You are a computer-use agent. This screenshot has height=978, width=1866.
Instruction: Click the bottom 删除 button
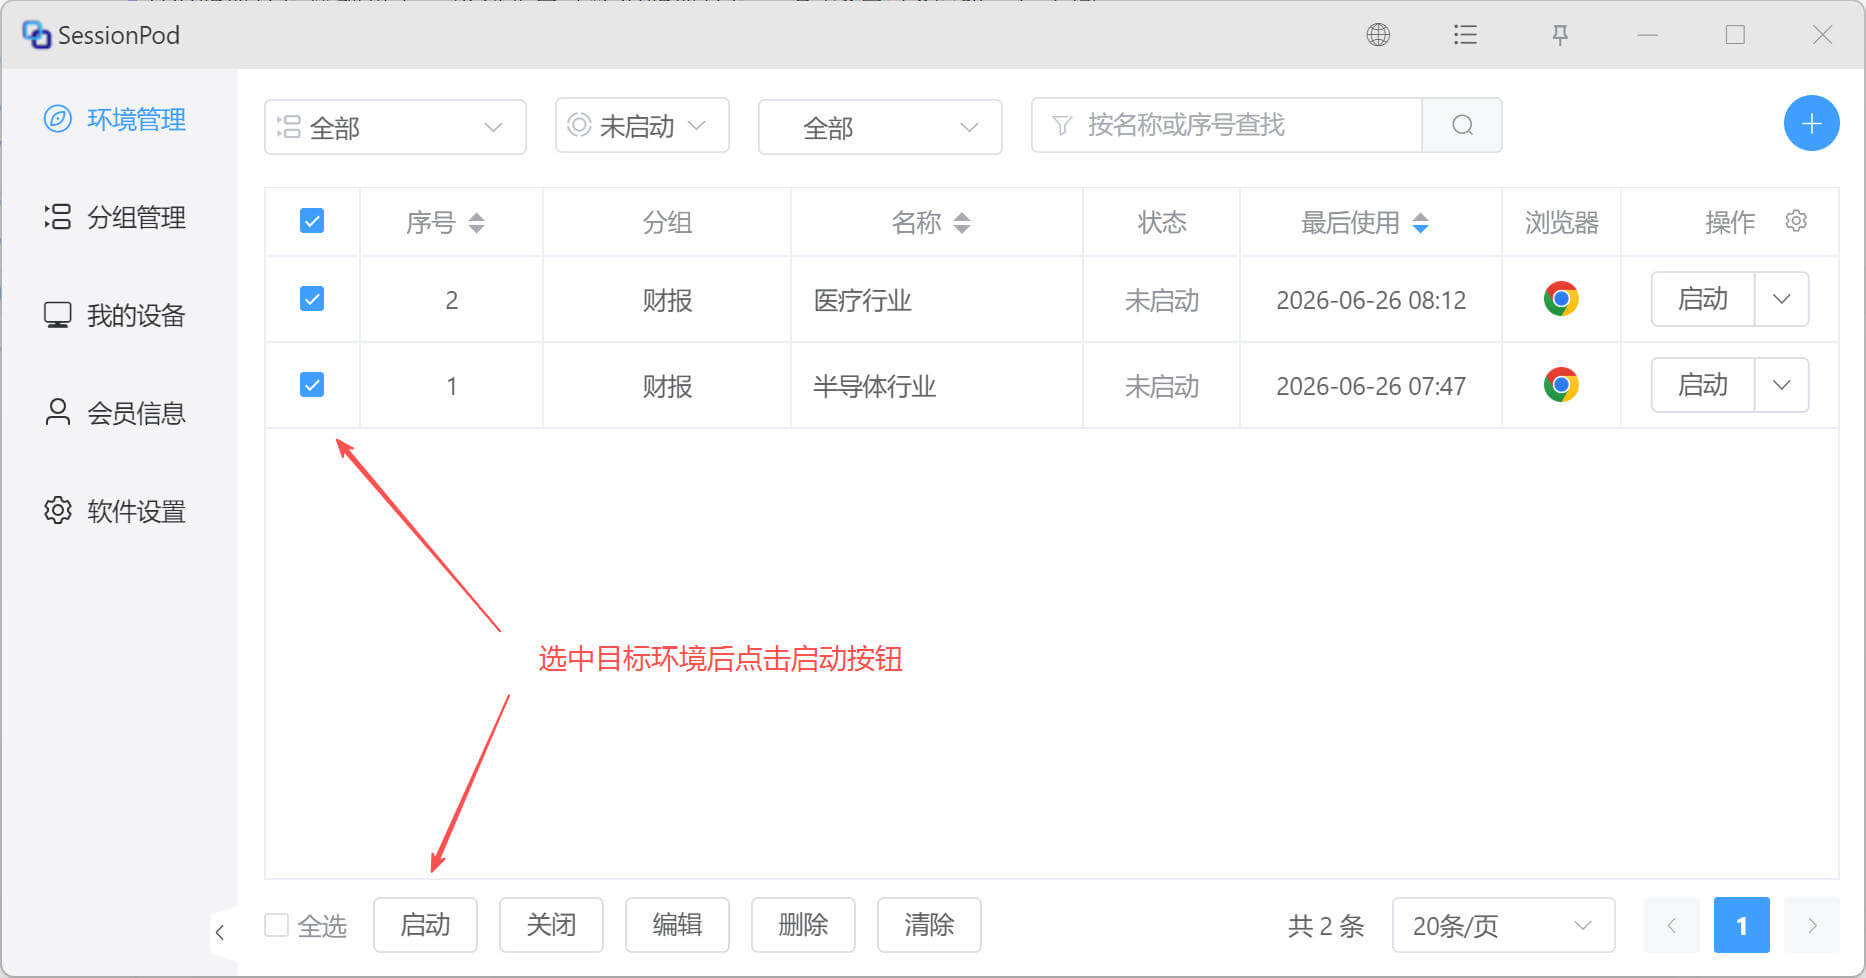click(x=803, y=925)
